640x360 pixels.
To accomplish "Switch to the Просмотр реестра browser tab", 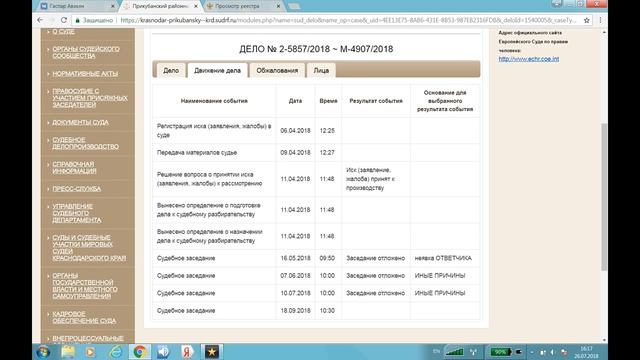I will click(x=243, y=6).
